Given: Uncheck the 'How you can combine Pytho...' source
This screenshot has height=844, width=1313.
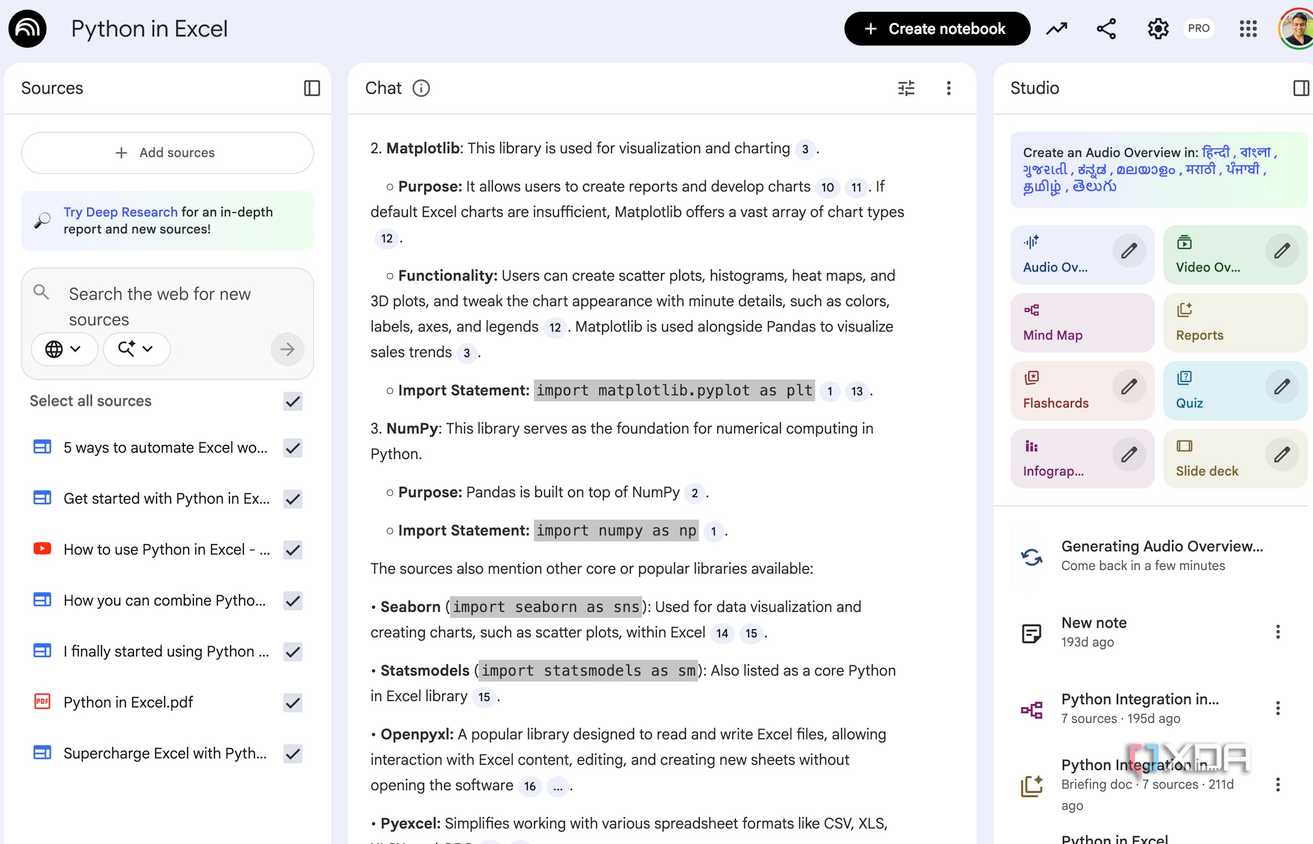Looking at the screenshot, I should coord(293,601).
